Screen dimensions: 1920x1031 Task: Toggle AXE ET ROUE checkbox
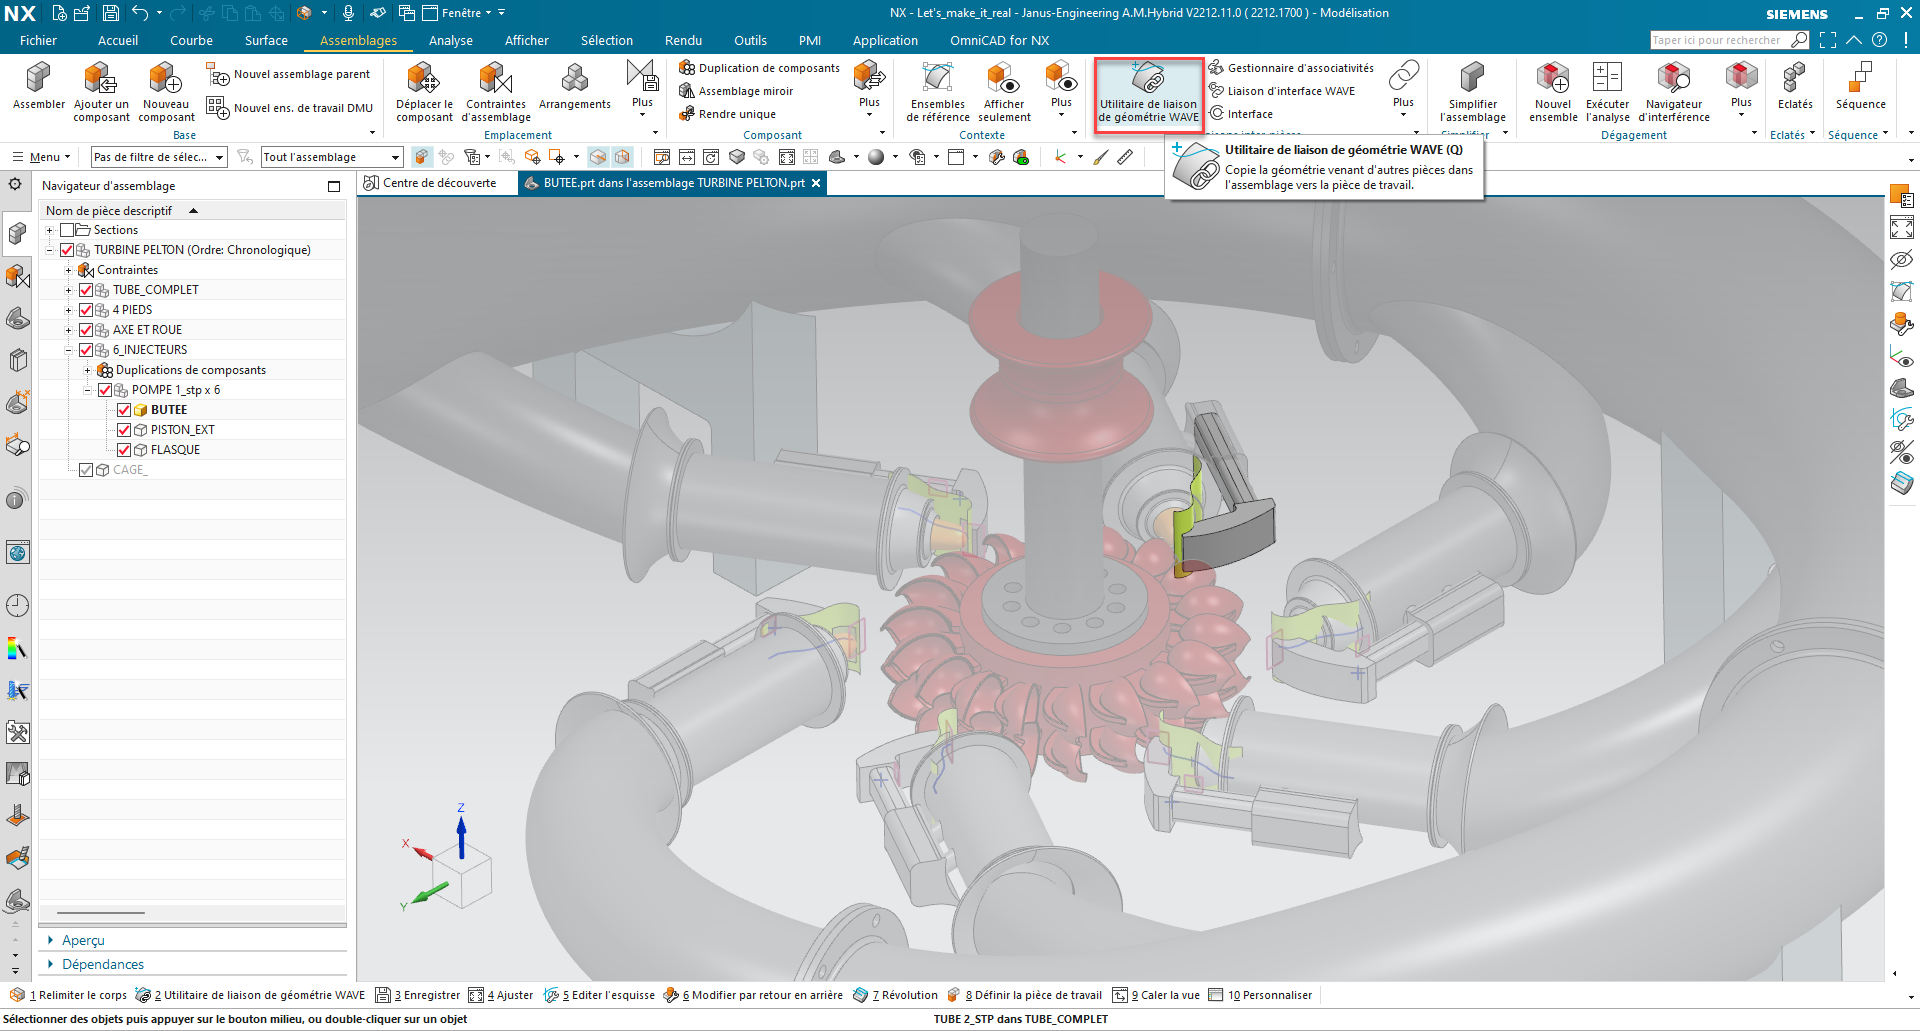click(86, 330)
